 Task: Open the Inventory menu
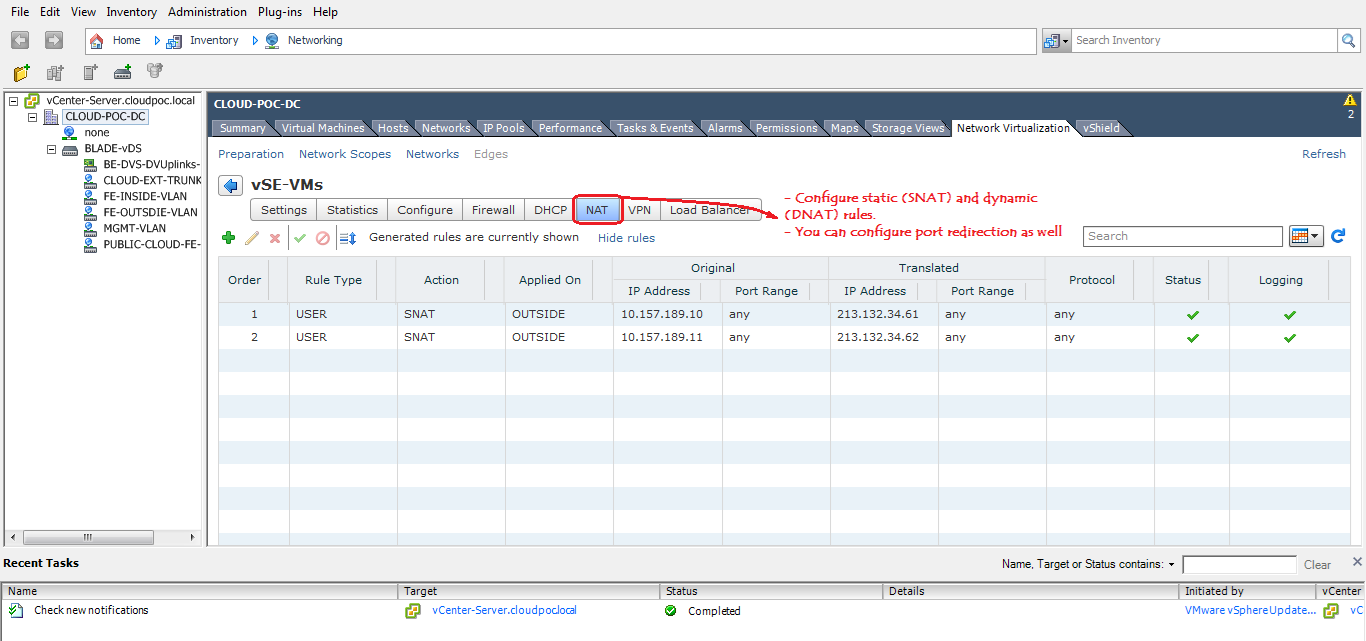(131, 11)
